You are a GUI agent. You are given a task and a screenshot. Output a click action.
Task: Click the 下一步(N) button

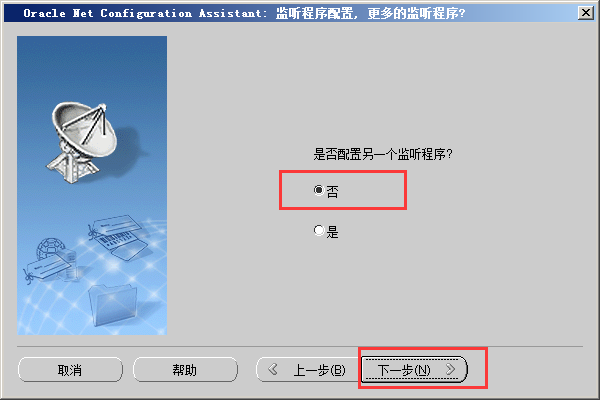pos(414,369)
